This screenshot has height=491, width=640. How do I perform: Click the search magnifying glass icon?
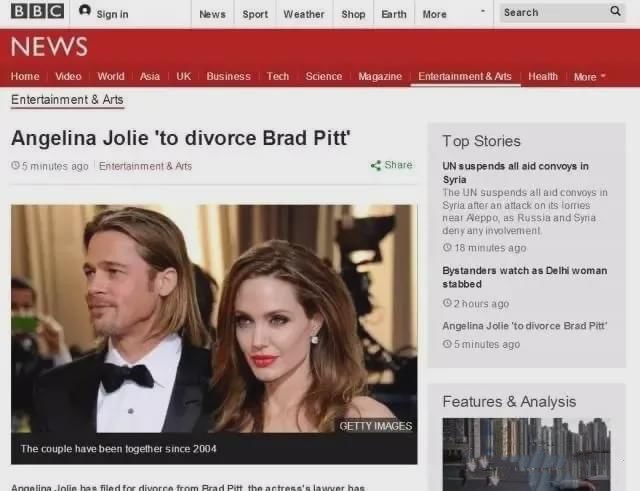(x=615, y=12)
